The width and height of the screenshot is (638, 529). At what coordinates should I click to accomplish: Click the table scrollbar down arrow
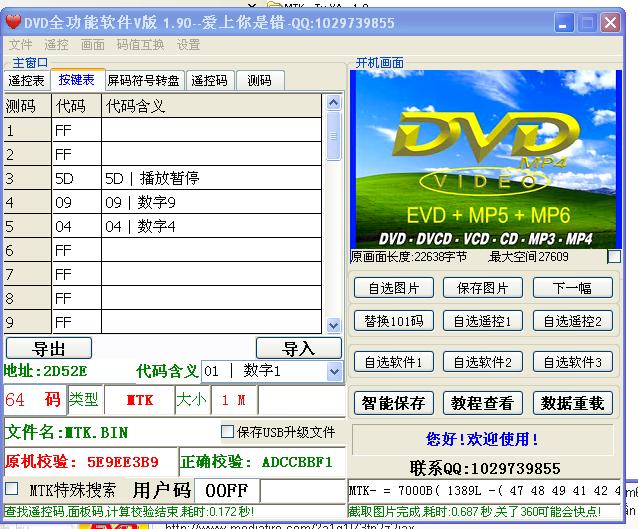click(334, 326)
